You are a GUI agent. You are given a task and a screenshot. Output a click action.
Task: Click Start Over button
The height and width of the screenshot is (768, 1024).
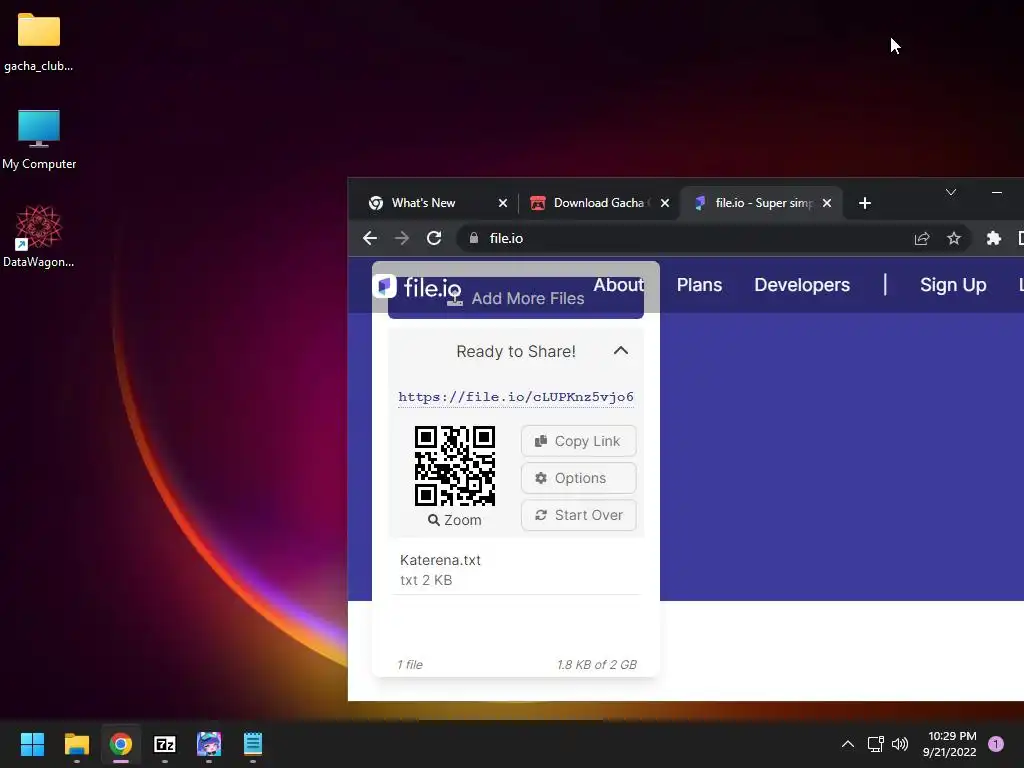pyautogui.click(x=579, y=515)
